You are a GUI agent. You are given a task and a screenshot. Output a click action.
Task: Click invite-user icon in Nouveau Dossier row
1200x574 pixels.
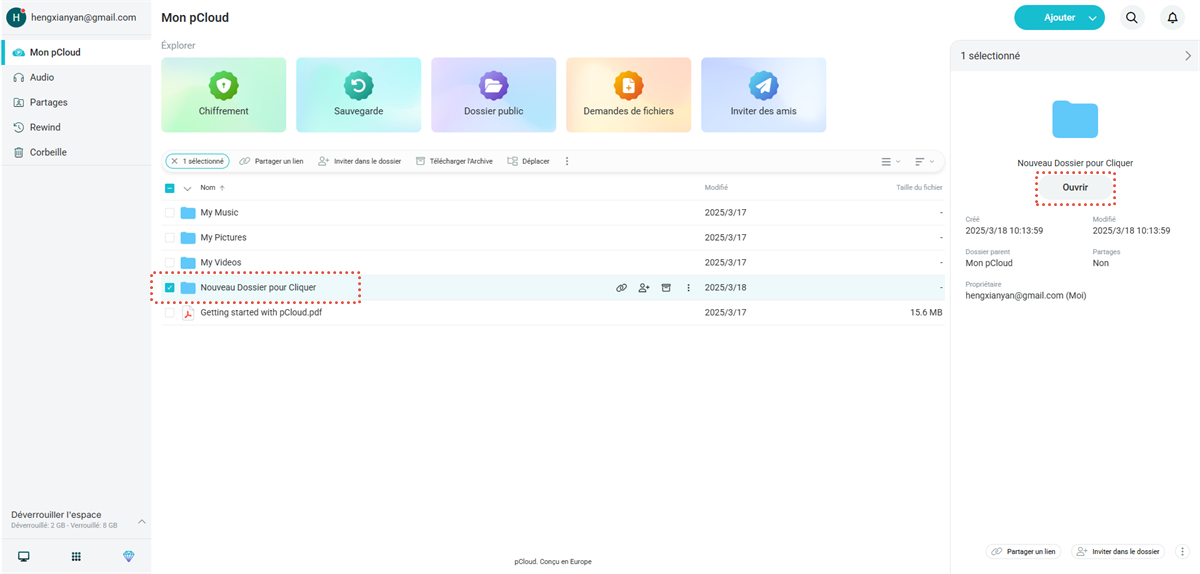[644, 287]
